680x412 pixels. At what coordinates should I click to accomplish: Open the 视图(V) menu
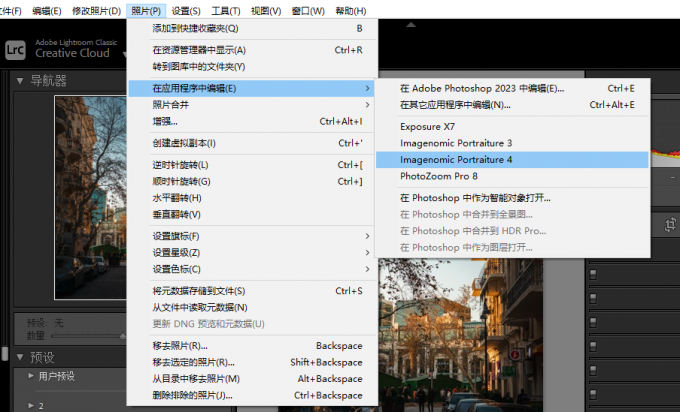point(267,10)
